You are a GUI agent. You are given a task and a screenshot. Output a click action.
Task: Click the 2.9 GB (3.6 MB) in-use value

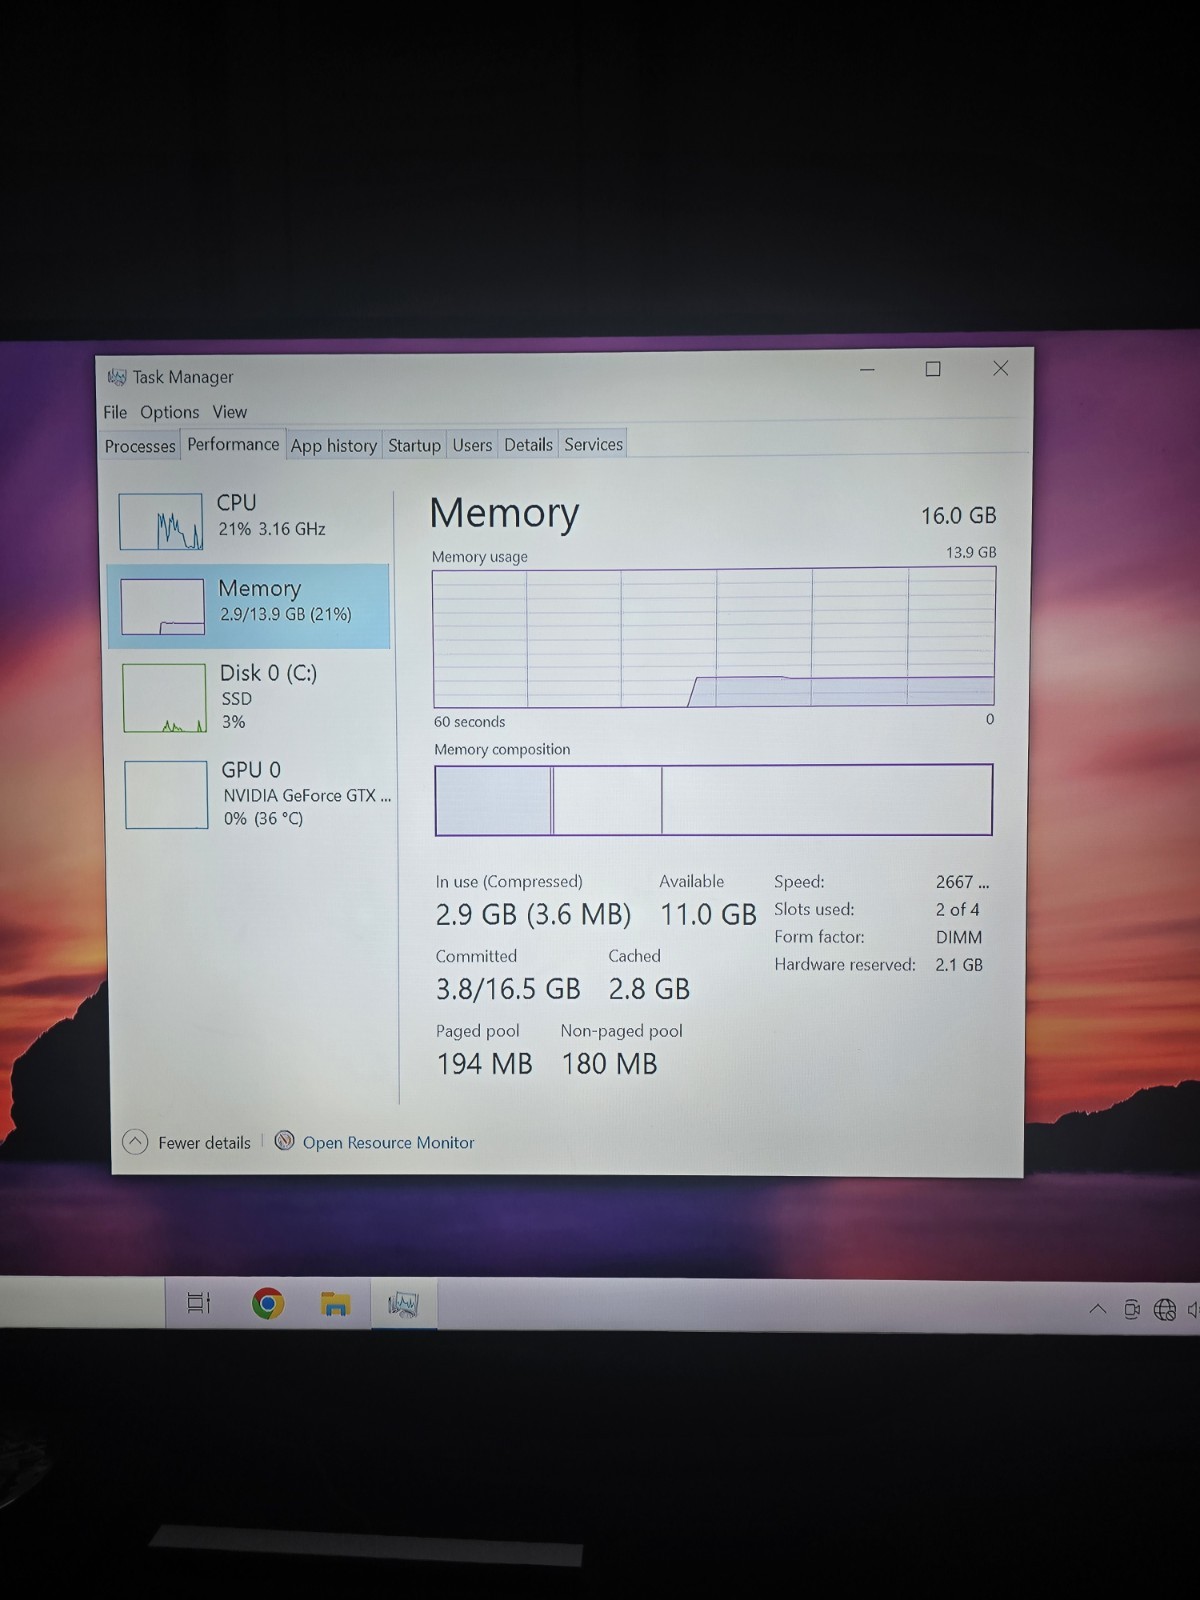click(x=533, y=915)
